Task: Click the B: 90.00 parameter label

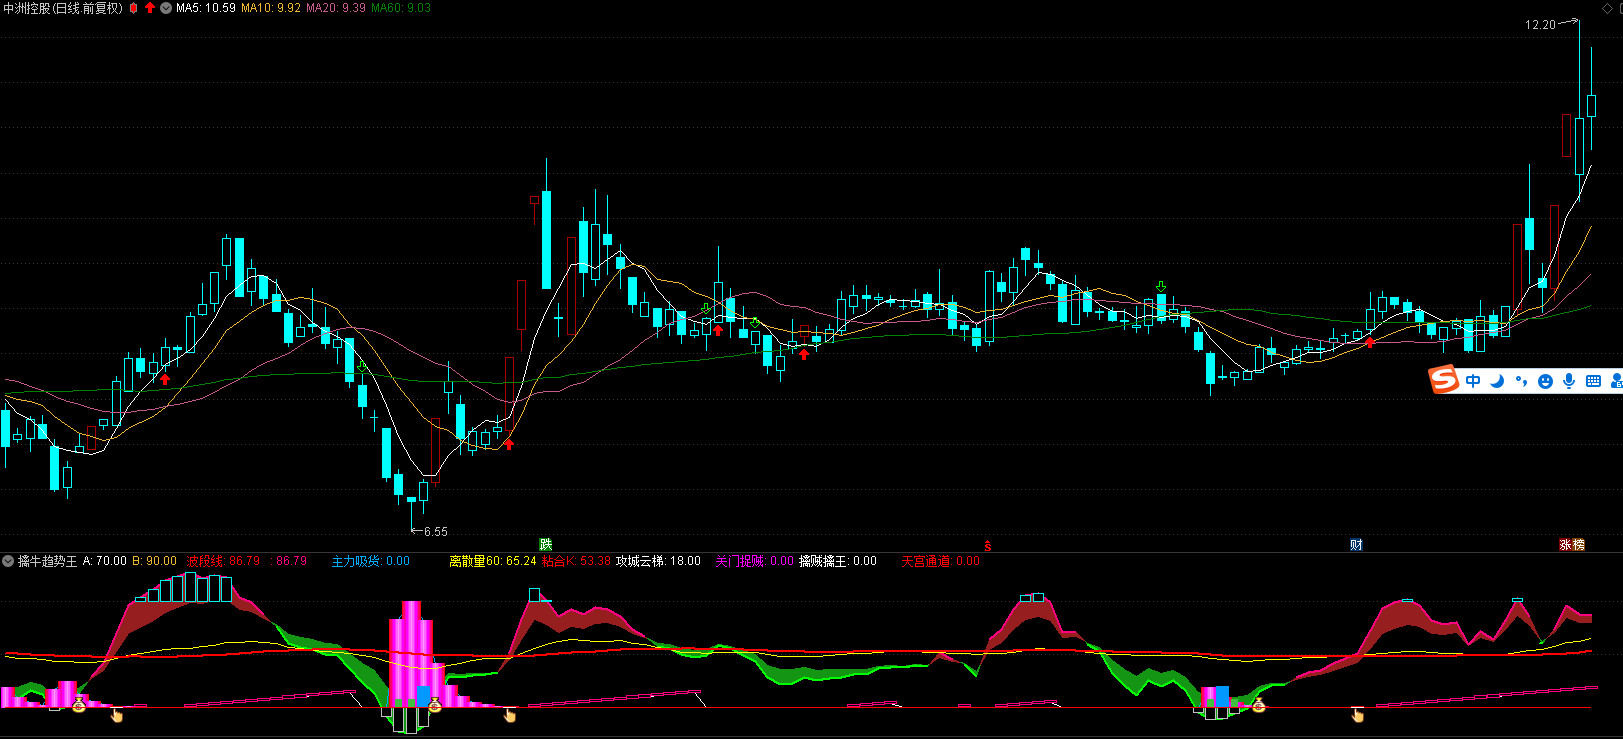Action: coord(154,561)
